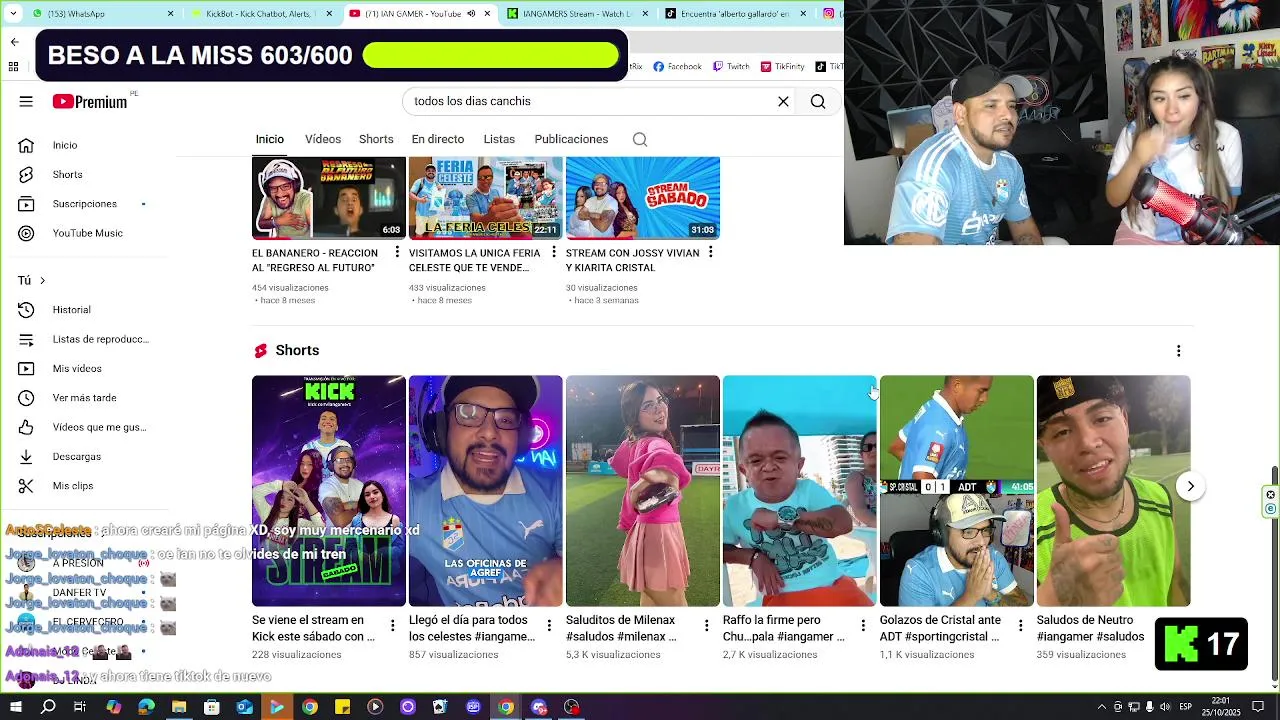Click the YouTube Premium logo
Image resolution: width=1280 pixels, height=720 pixels.
pyautogui.click(x=90, y=101)
